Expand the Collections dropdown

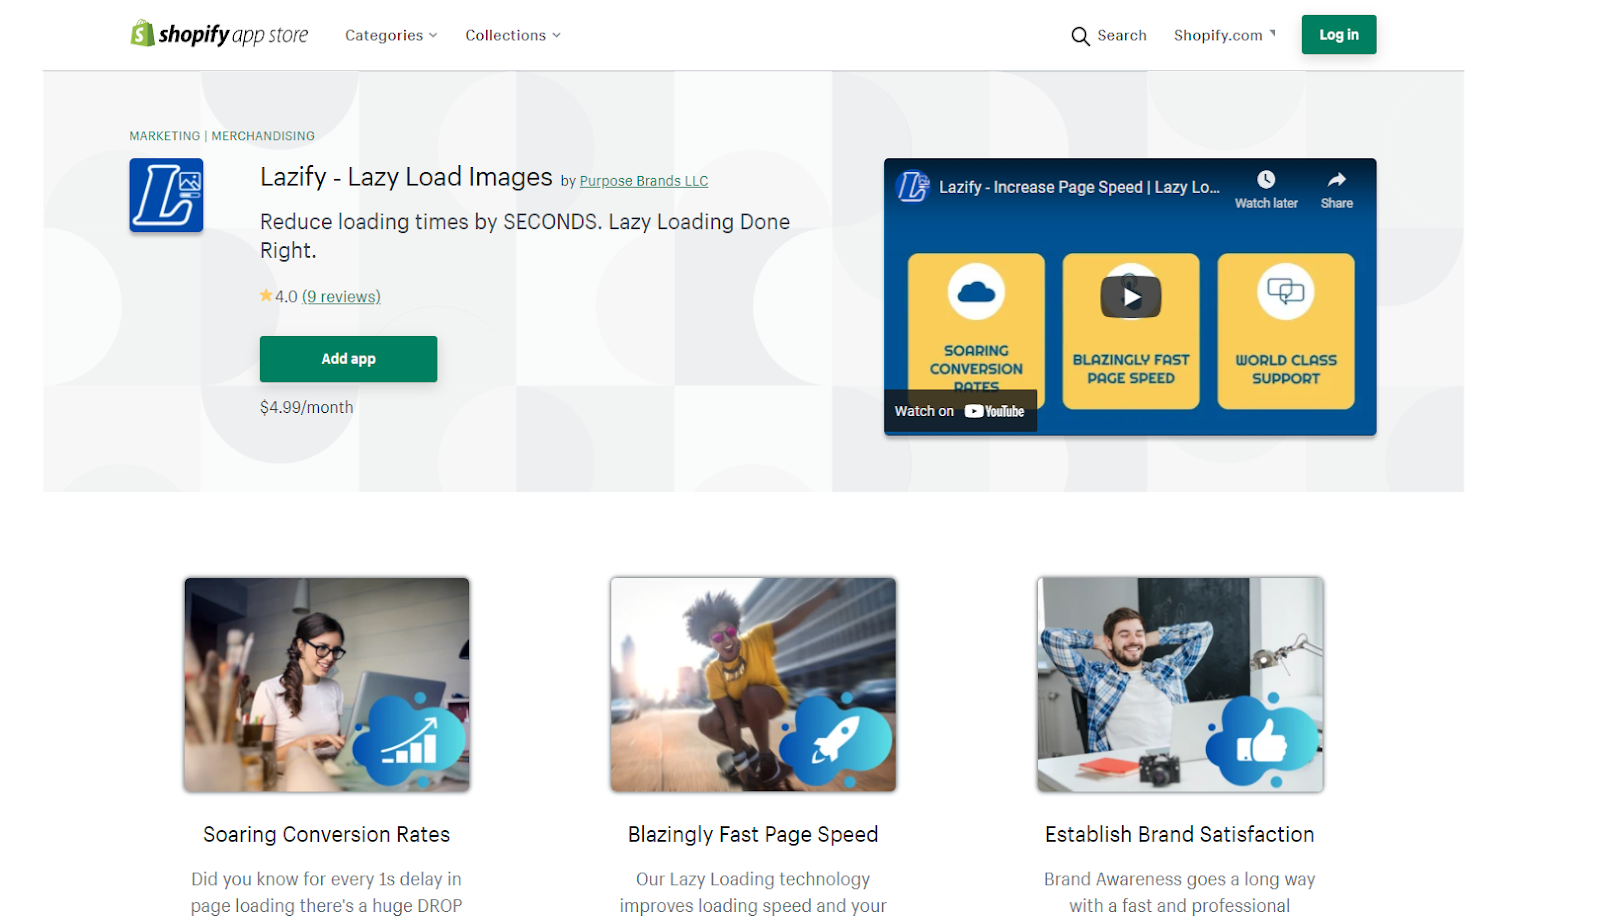[x=513, y=35]
